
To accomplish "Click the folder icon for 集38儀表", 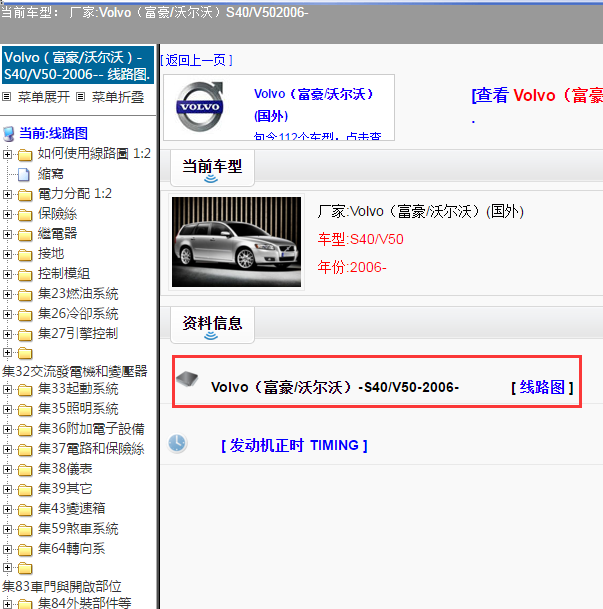I will tap(25, 470).
